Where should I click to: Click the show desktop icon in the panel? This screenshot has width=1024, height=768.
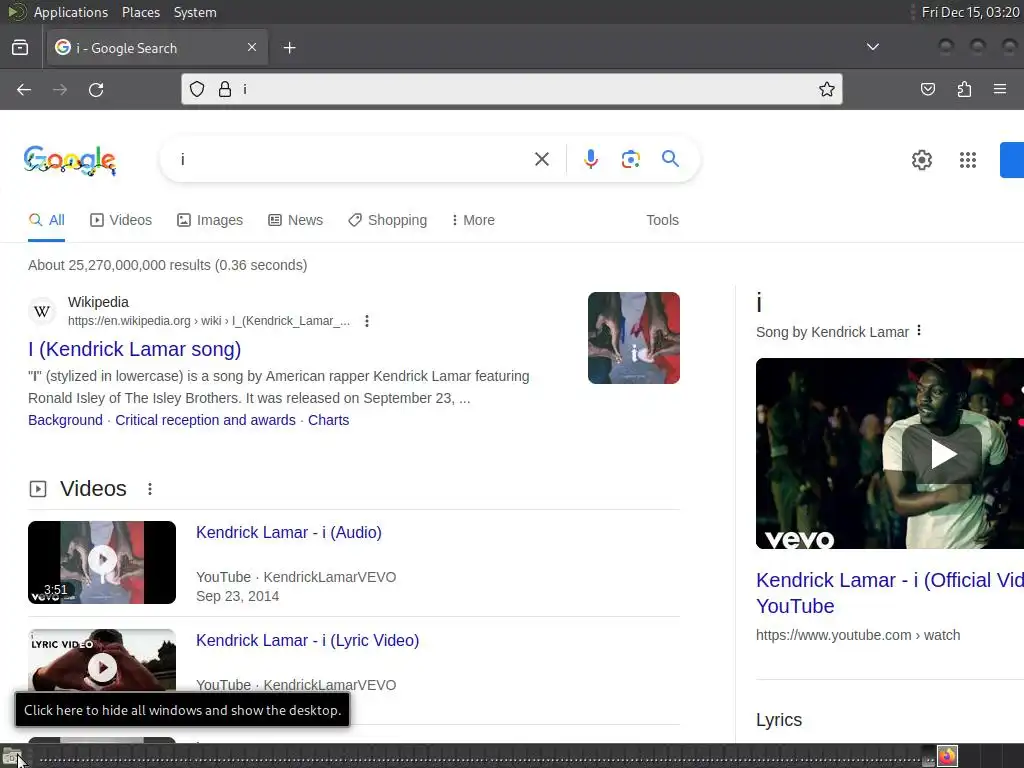(12, 758)
